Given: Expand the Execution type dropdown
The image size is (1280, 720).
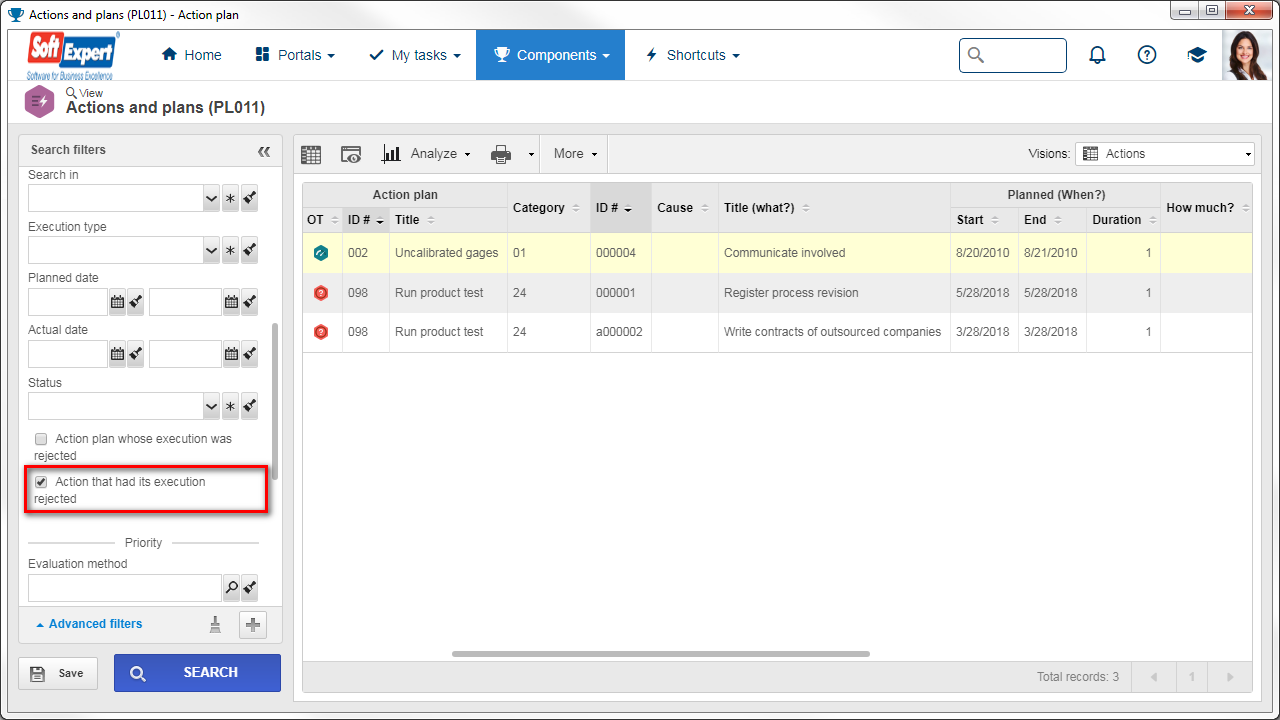Looking at the screenshot, I should 211,250.
